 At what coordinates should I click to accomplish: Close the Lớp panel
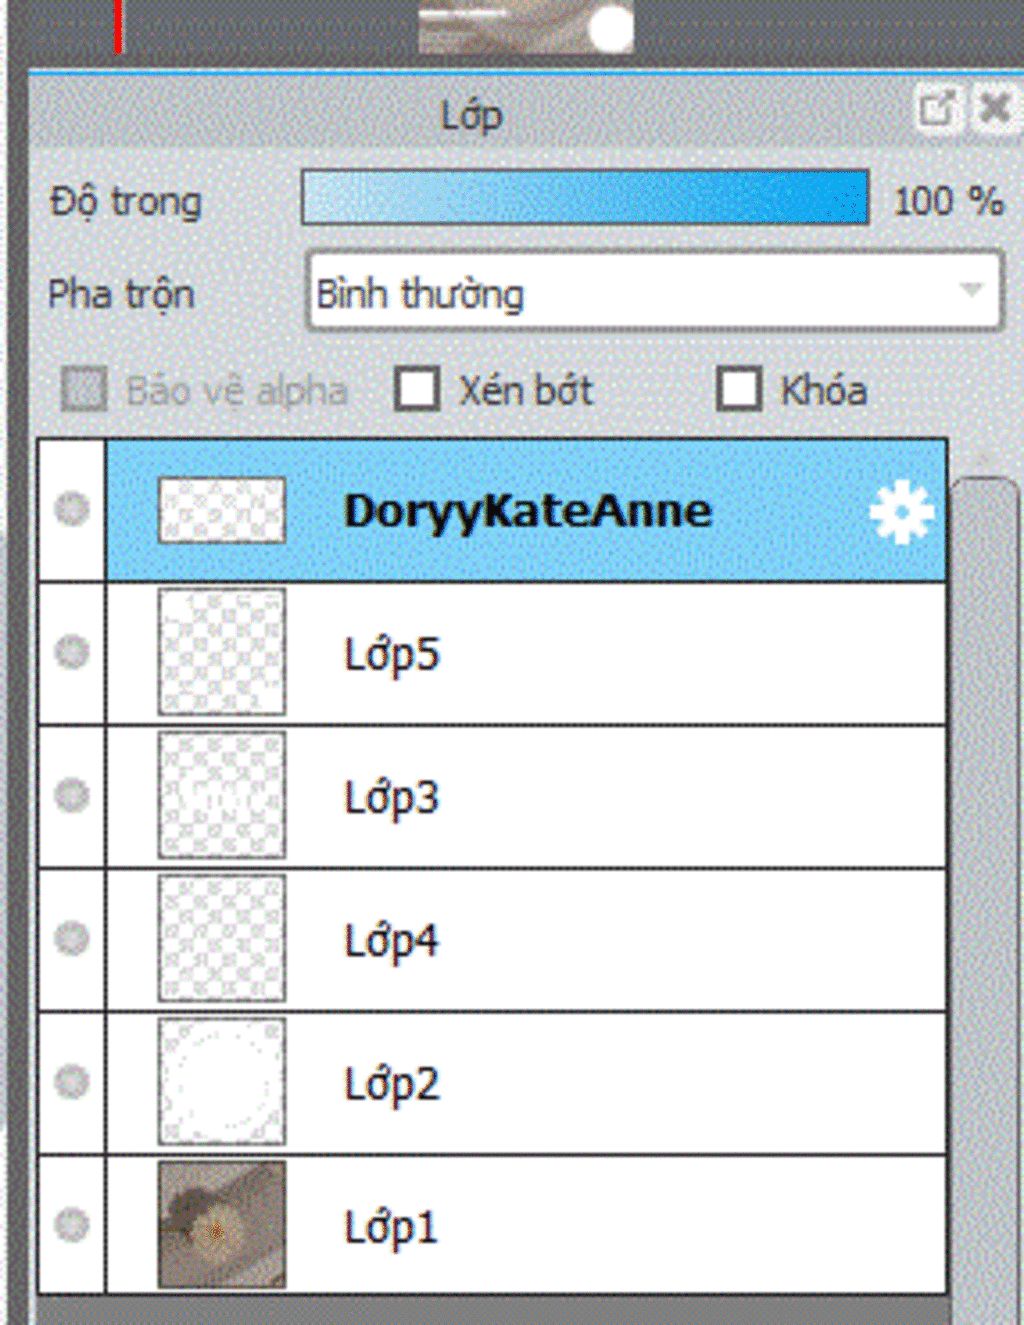coord(993,108)
